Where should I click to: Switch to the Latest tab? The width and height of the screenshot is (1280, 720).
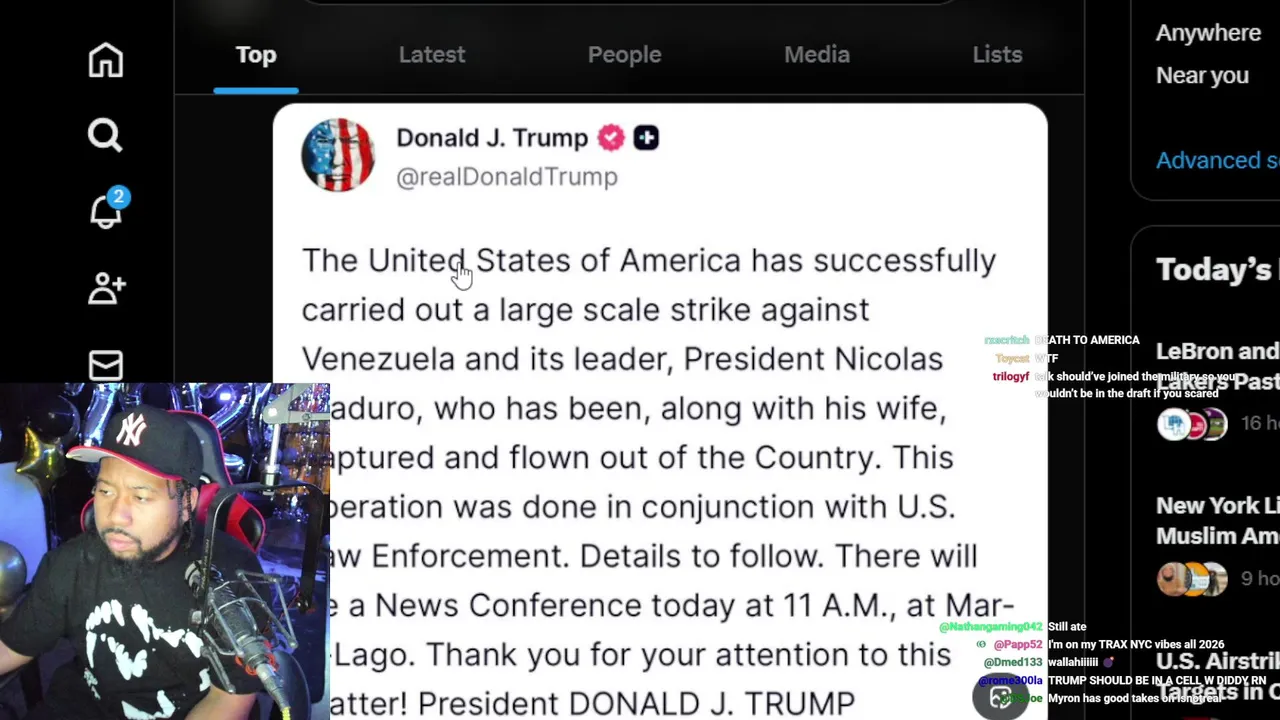coord(432,55)
